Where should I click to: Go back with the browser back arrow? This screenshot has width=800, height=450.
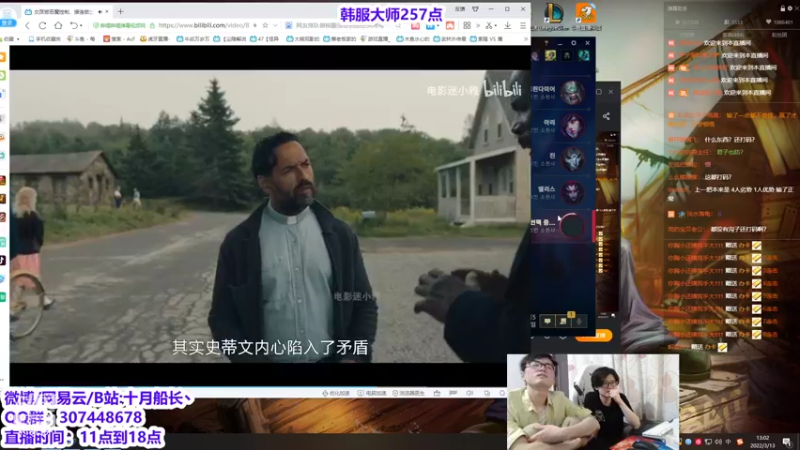point(27,25)
